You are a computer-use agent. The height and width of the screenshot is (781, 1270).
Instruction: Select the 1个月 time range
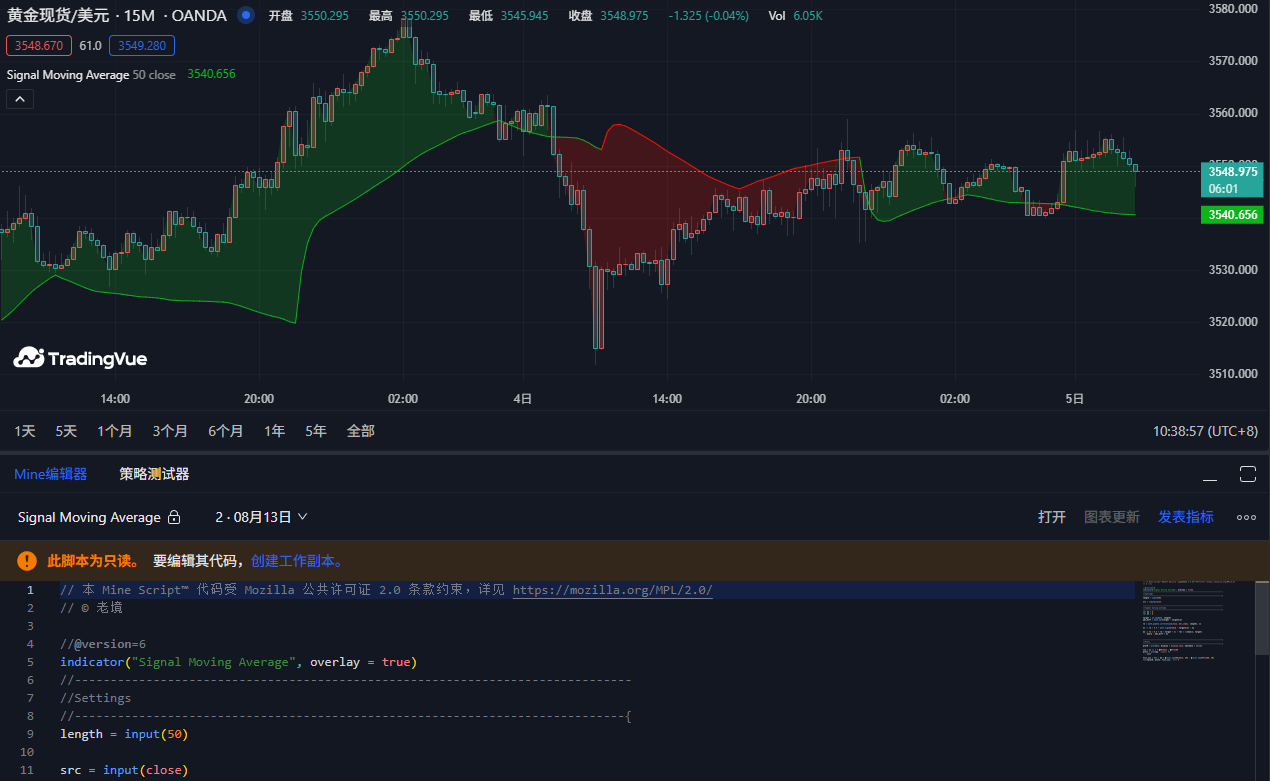[x=115, y=431]
